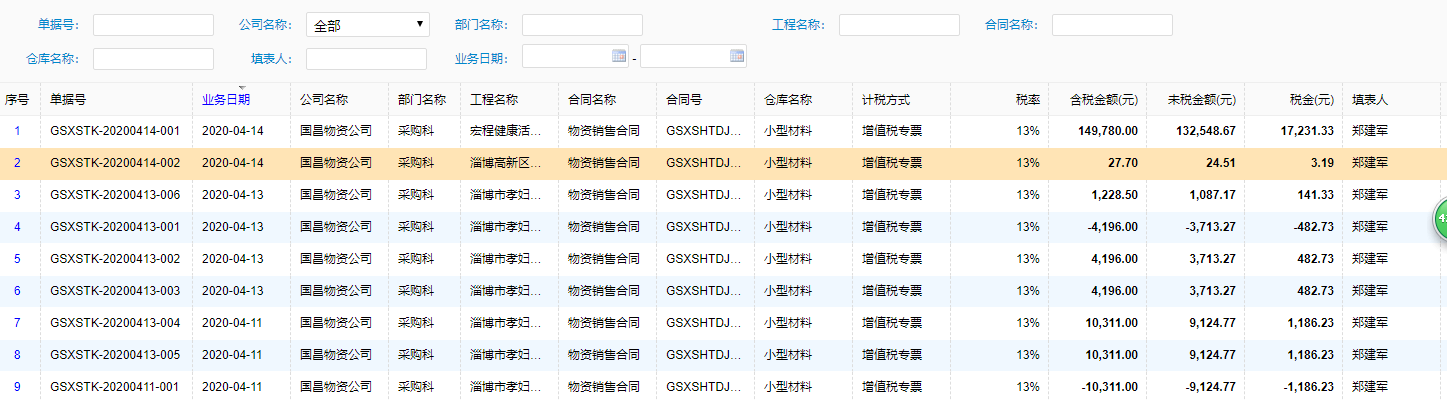Click the -4,196.00 amount cell
1447x401 pixels.
(1112, 226)
